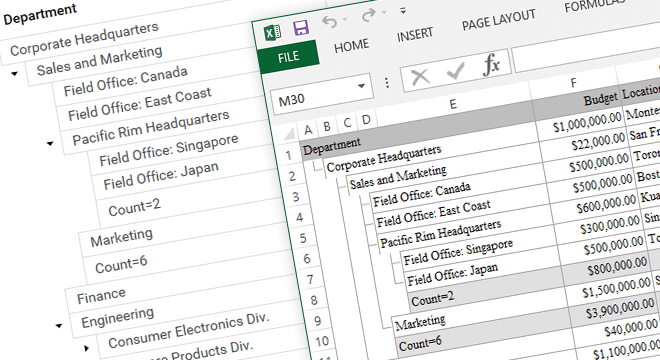Open the Name Box dropdown showing M30

[x=361, y=86]
